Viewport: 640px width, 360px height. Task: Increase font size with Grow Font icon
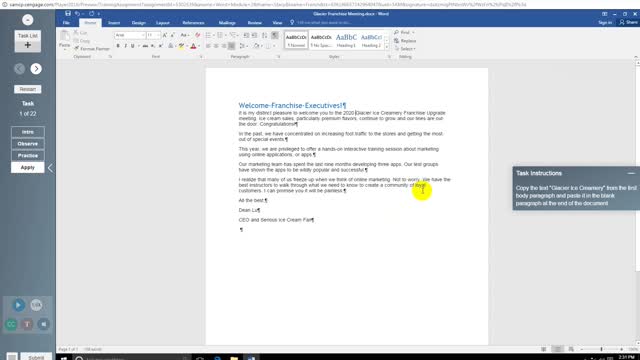point(164,35)
